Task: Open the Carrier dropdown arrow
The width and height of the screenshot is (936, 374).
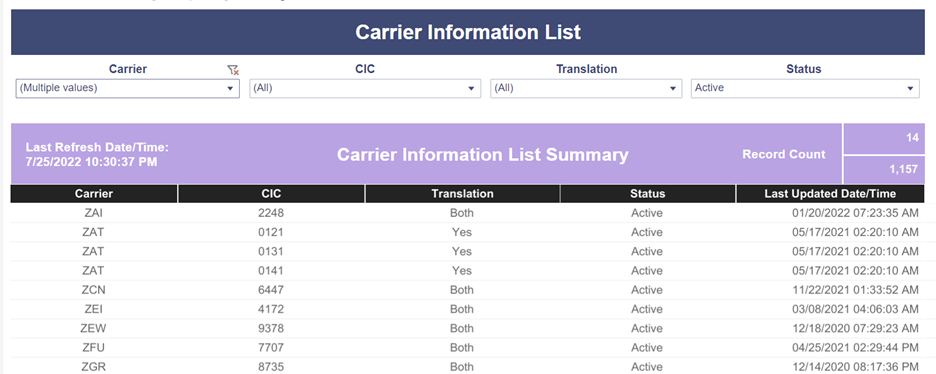Action: click(x=230, y=88)
